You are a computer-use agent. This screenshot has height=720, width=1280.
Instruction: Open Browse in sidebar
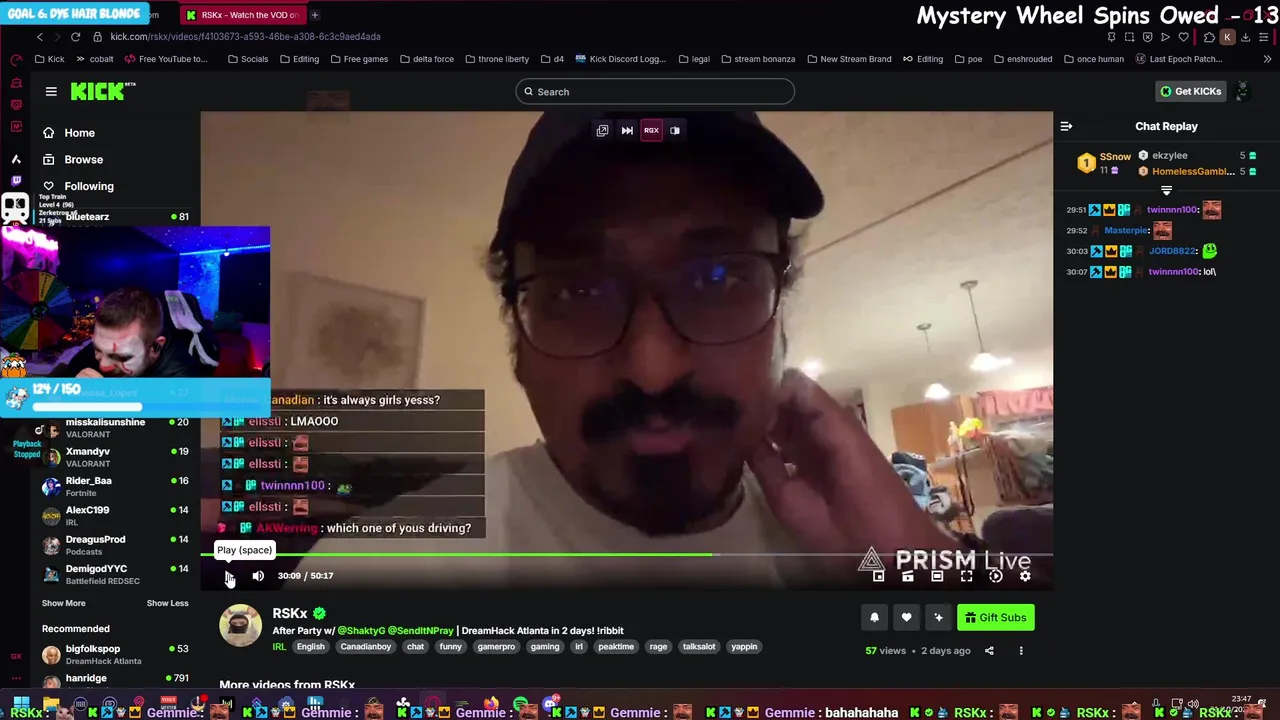click(72, 160)
